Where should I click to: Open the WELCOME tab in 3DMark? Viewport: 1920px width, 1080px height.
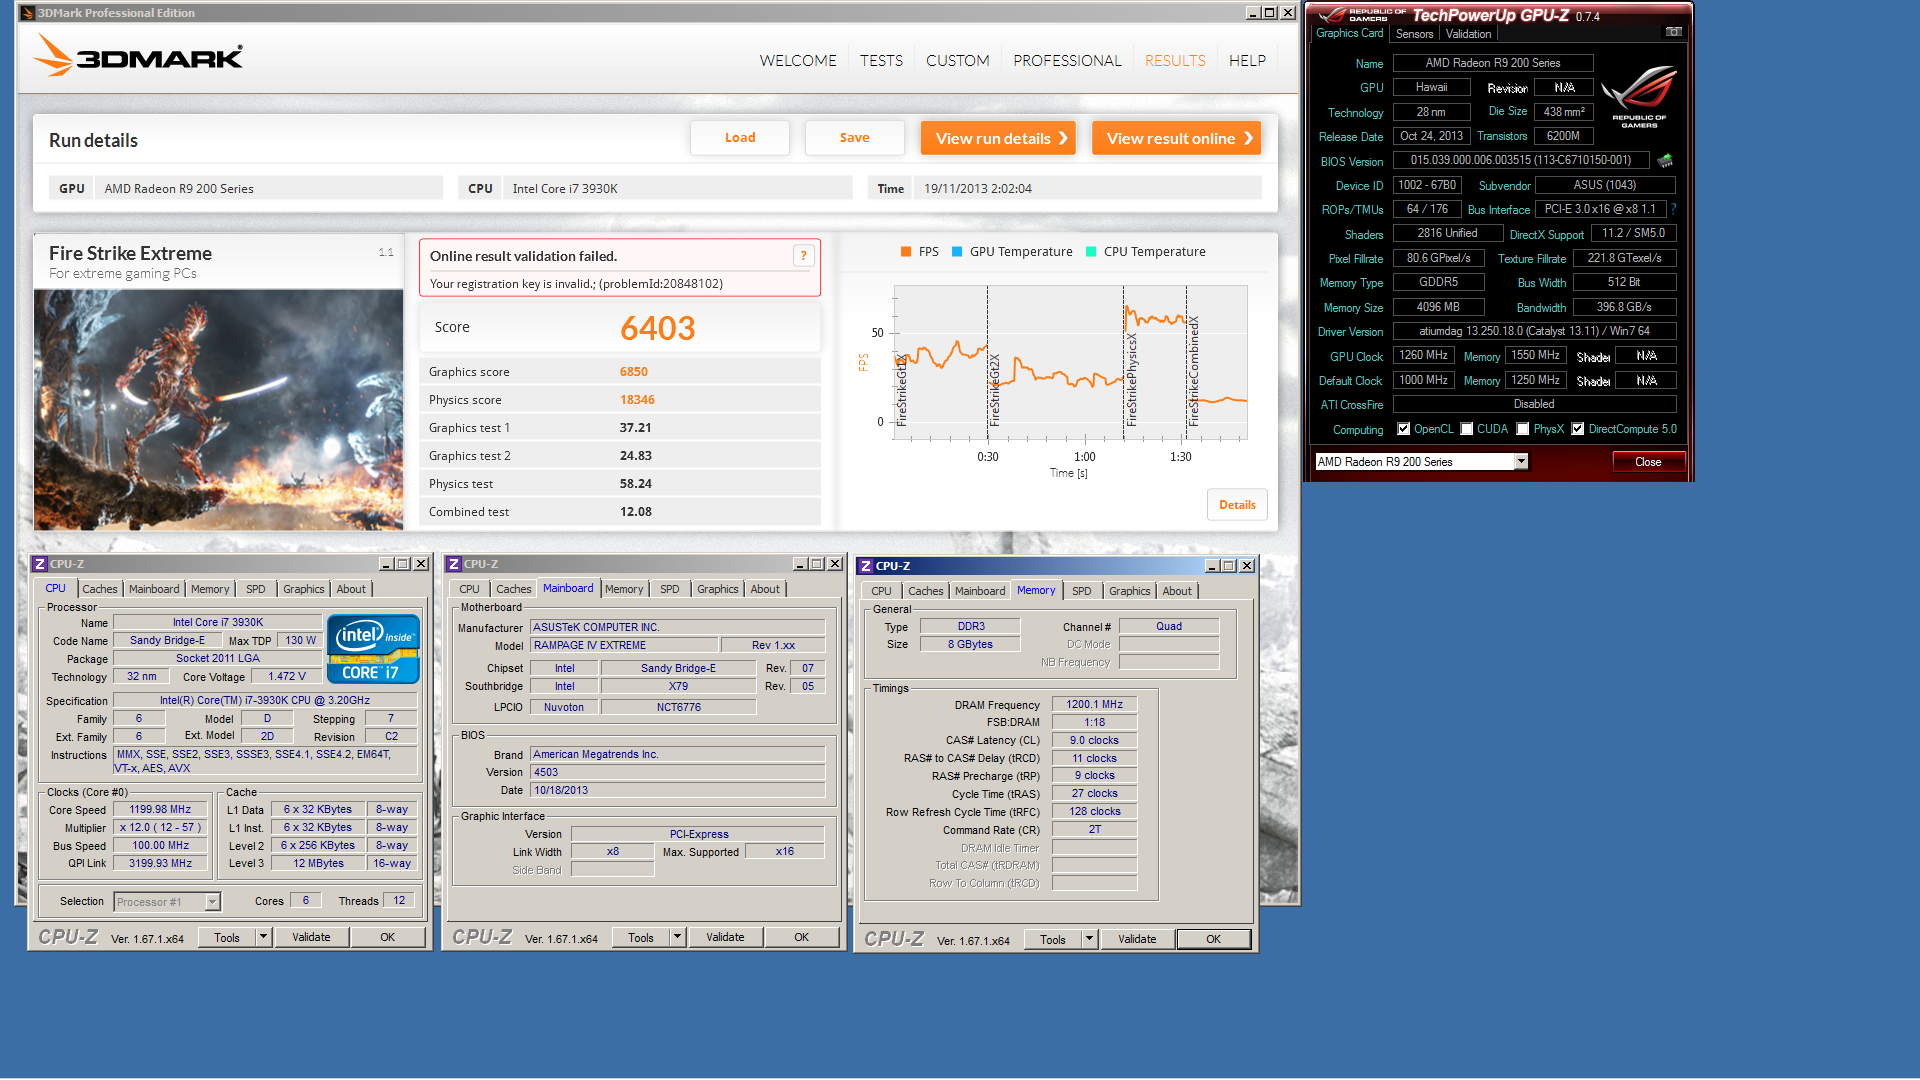798,61
